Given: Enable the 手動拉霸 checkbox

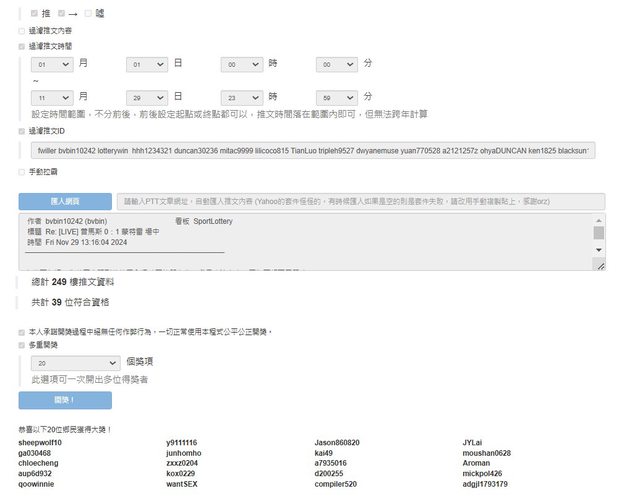Looking at the screenshot, I should pyautogui.click(x=22, y=172).
